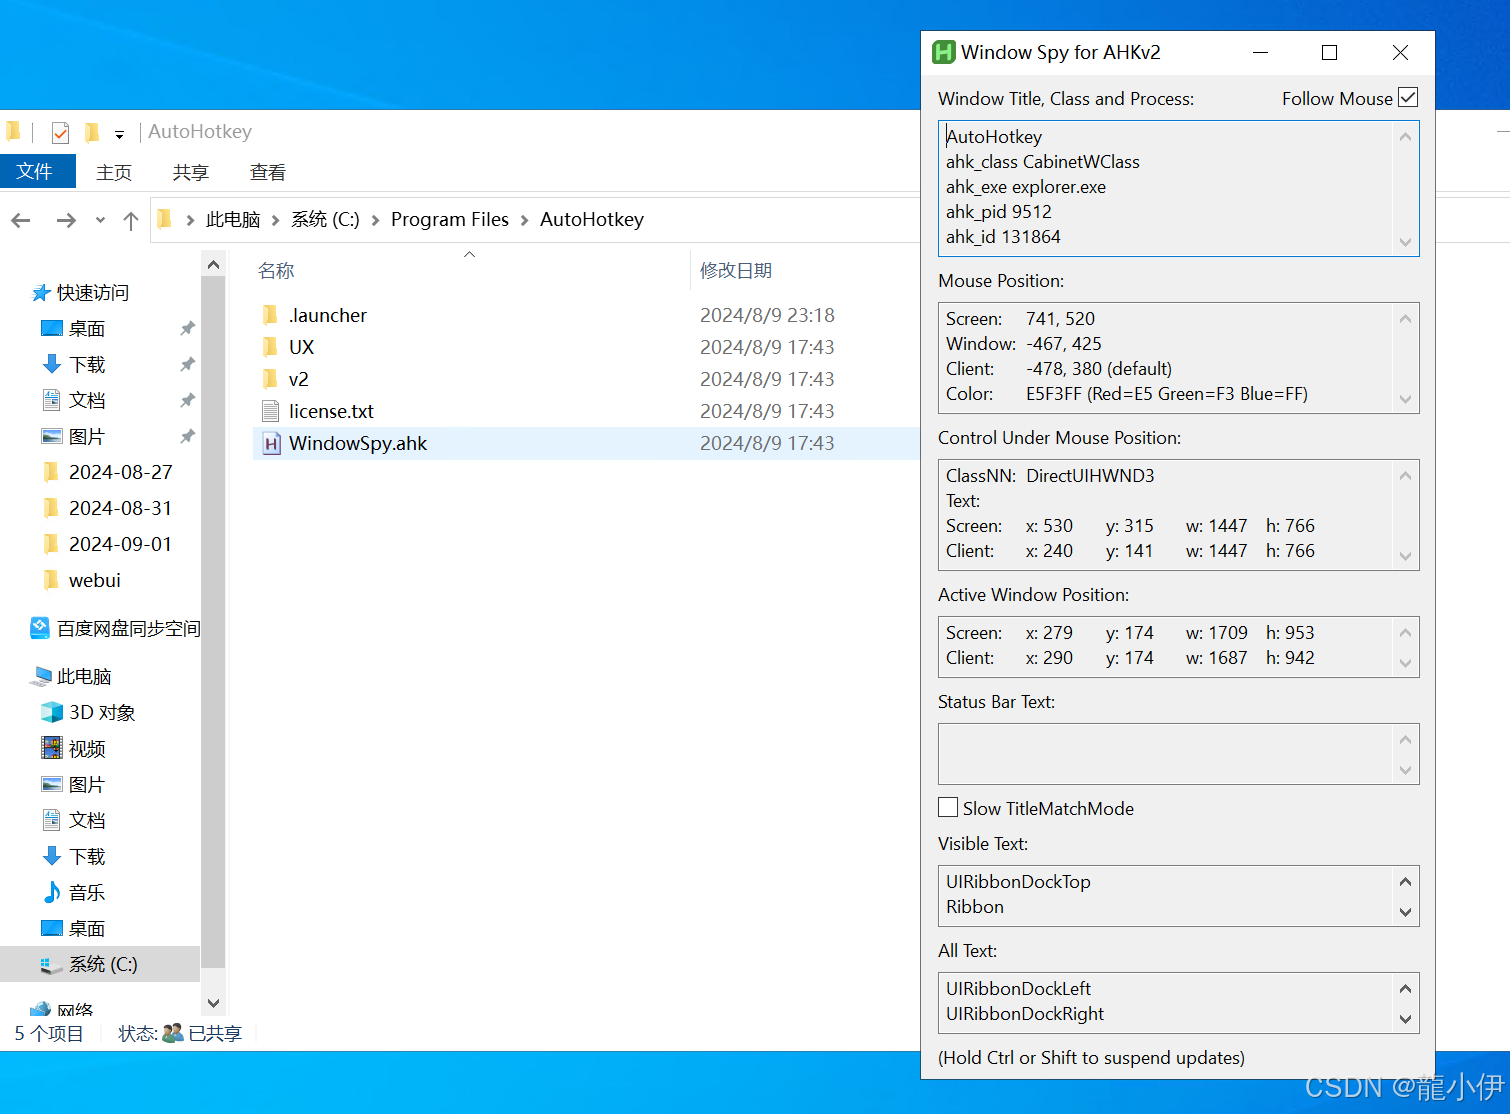Click the UIRibbonDockTop line in Visible Text

tap(1018, 882)
